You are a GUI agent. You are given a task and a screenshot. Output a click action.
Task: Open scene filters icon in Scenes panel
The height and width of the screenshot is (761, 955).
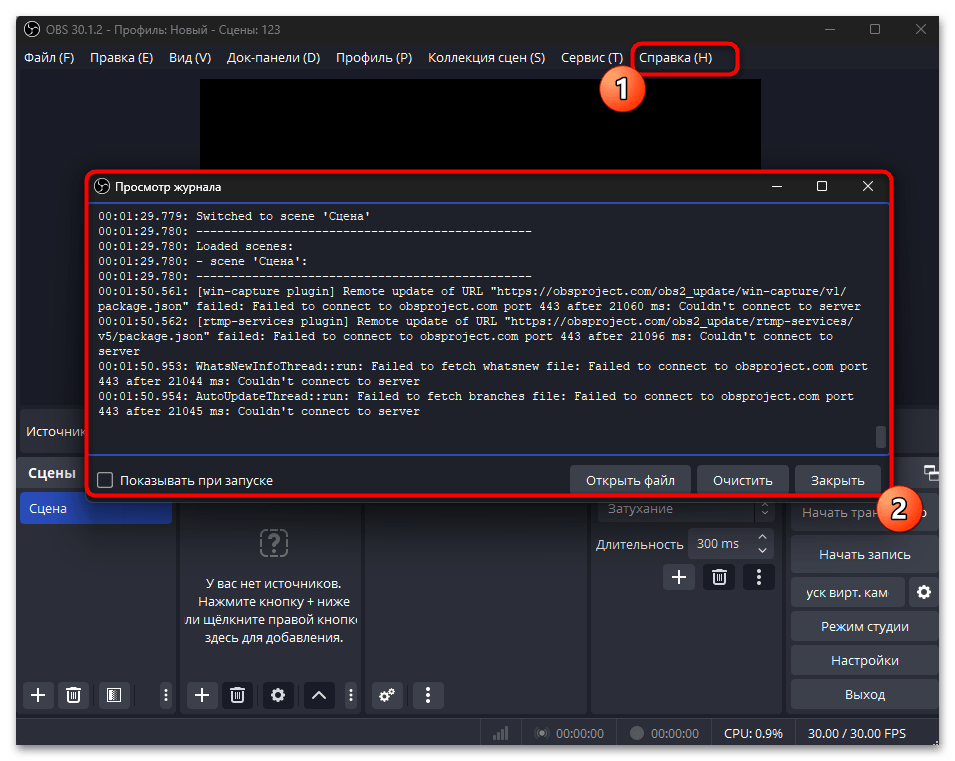[x=114, y=695]
